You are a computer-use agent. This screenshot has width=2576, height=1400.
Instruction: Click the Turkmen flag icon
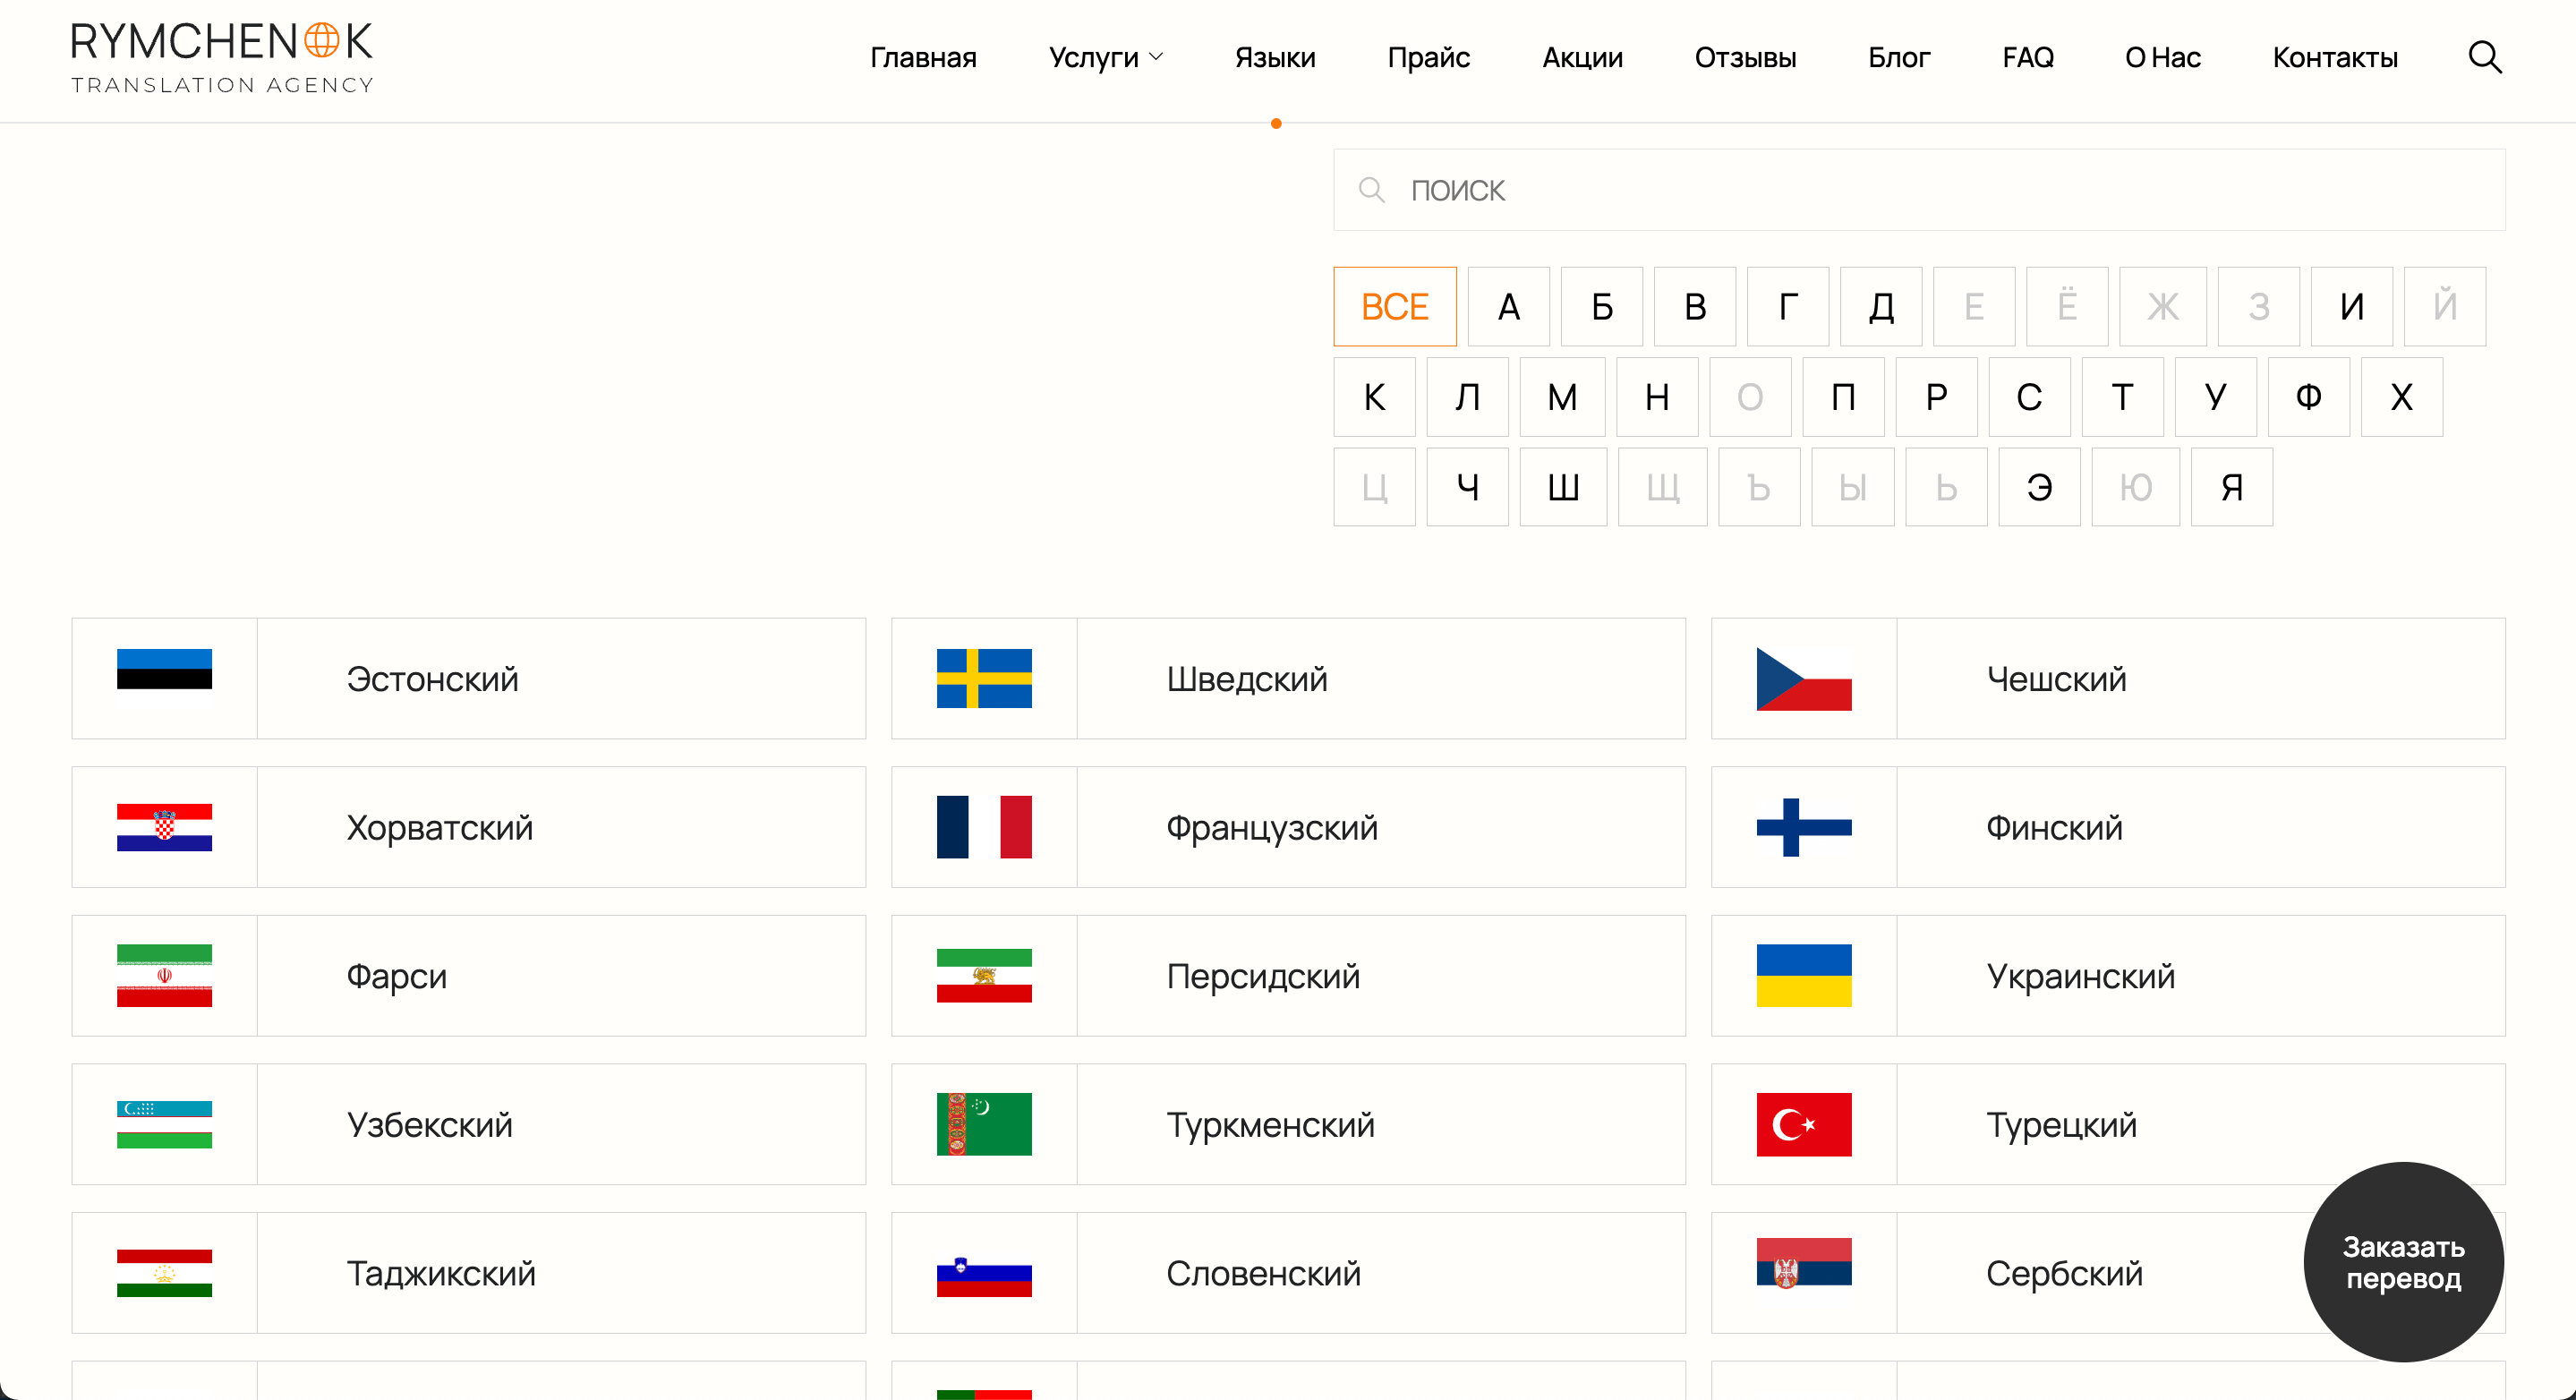984,1124
